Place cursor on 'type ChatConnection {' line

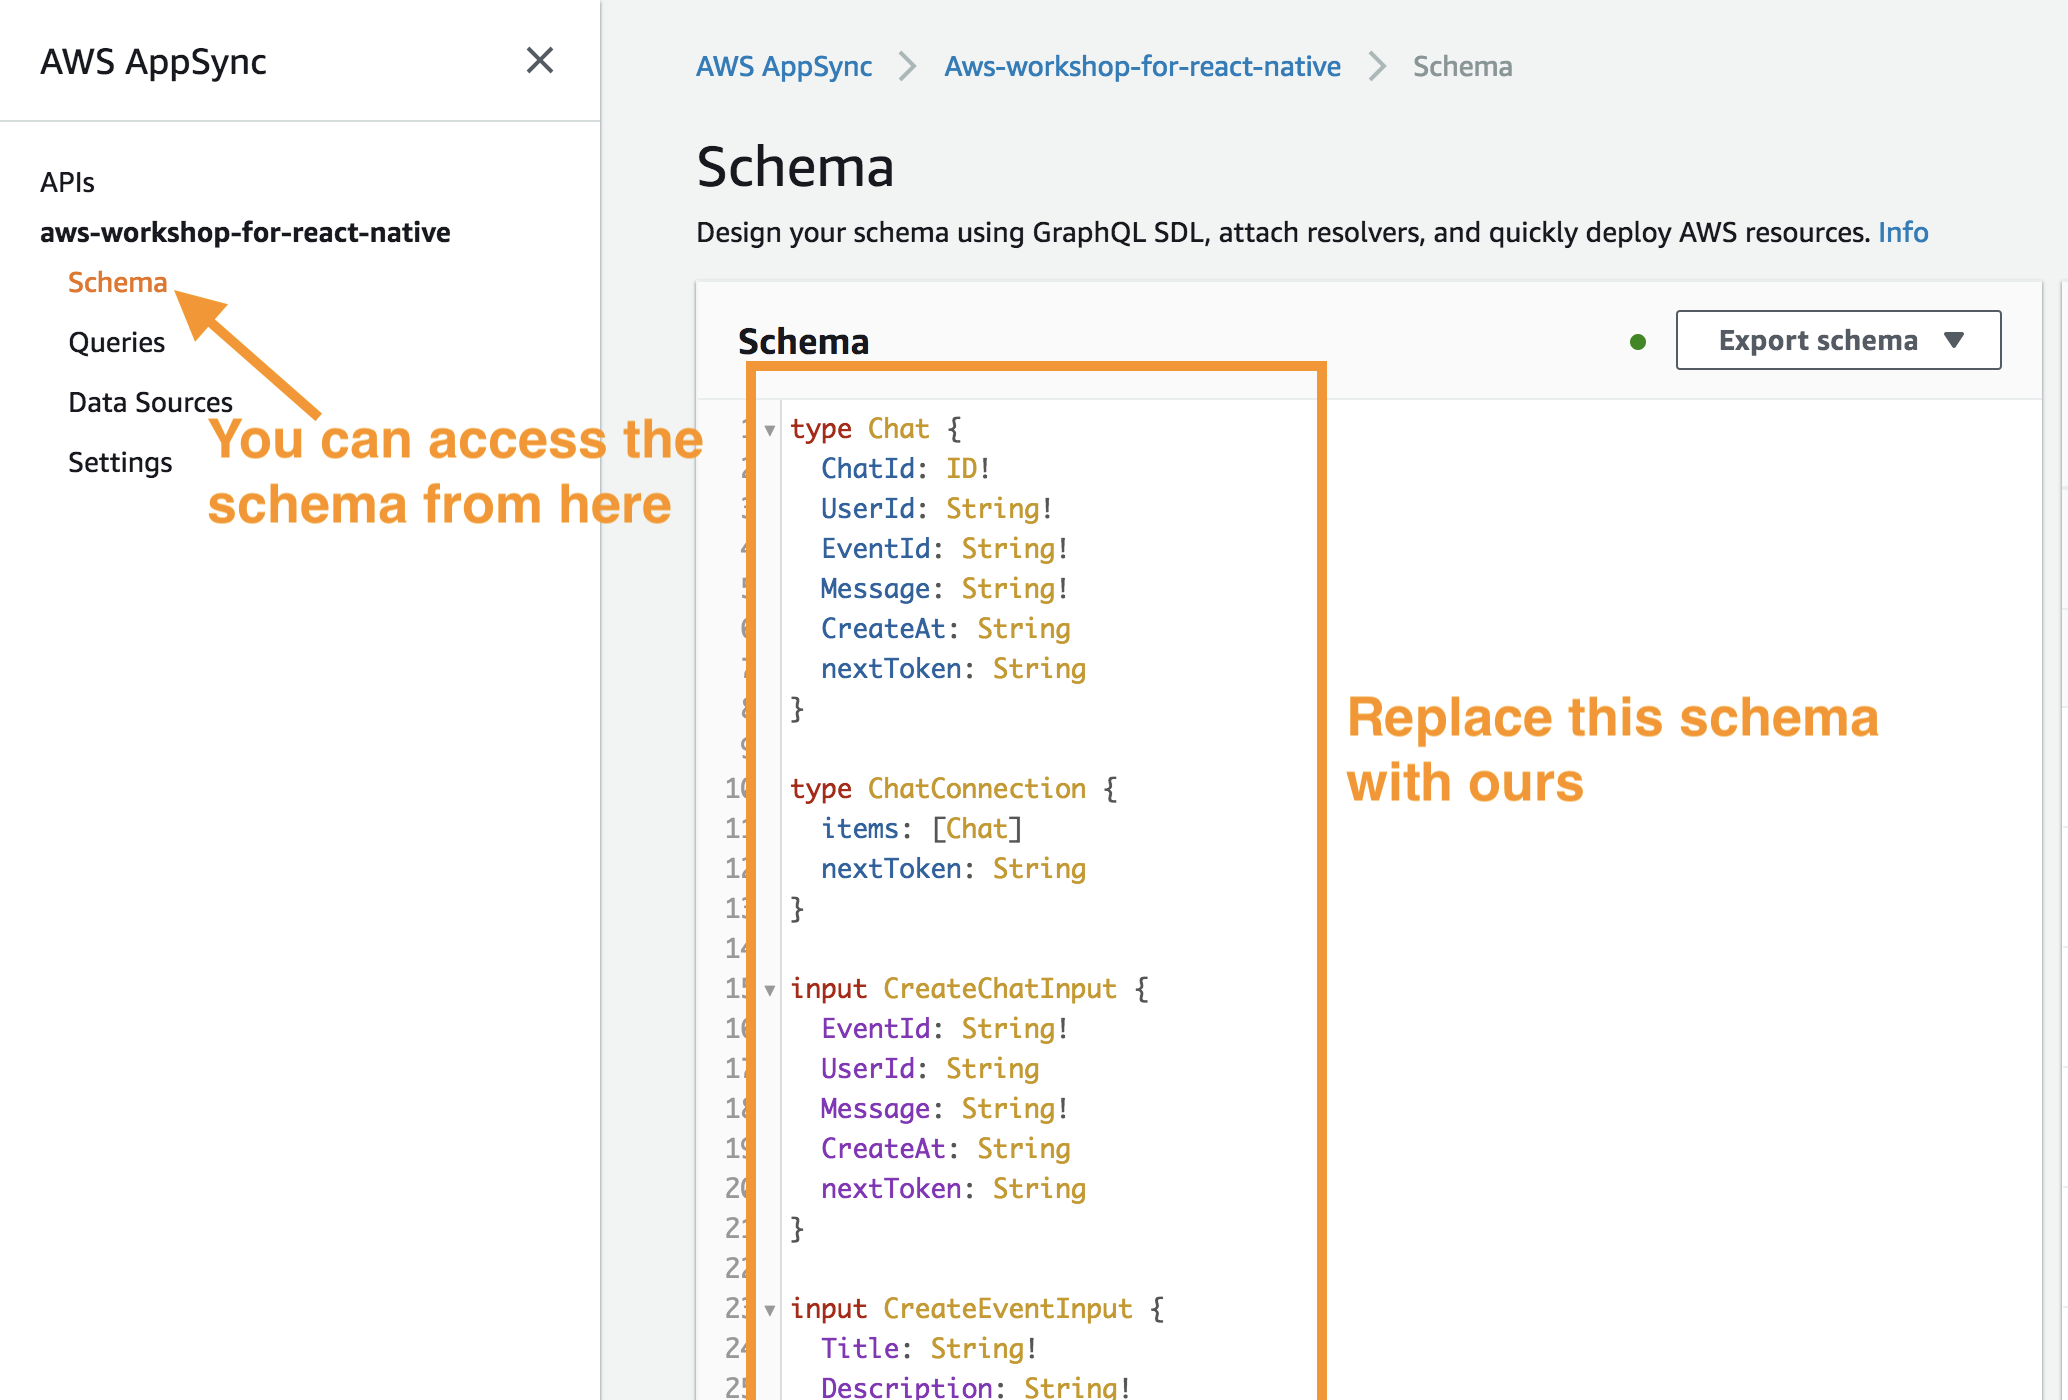(954, 788)
